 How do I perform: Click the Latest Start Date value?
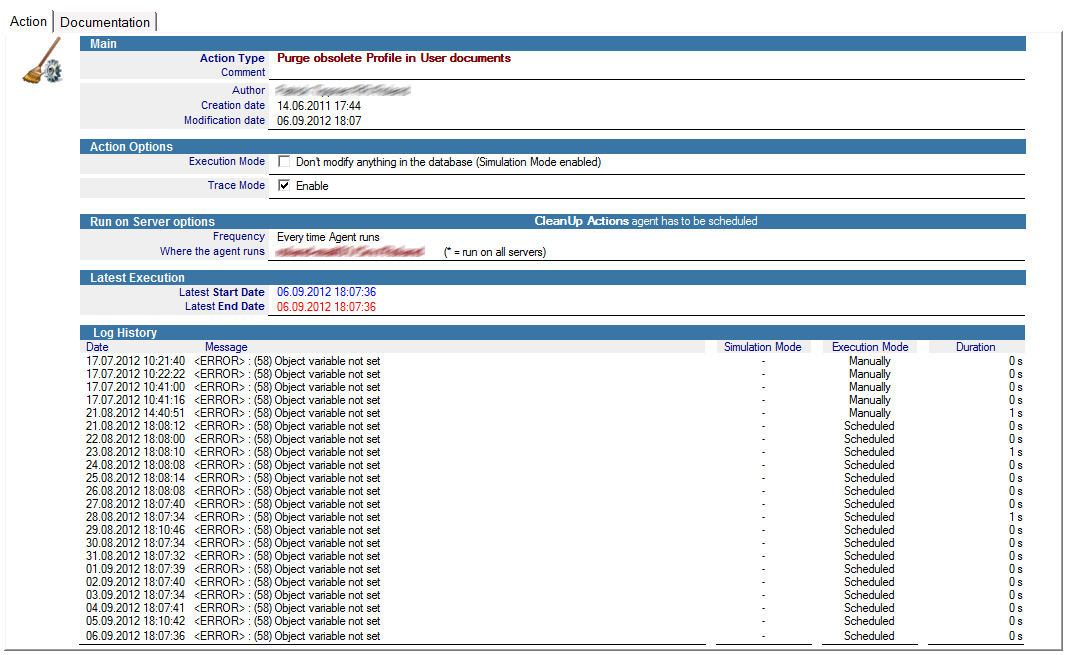326,292
